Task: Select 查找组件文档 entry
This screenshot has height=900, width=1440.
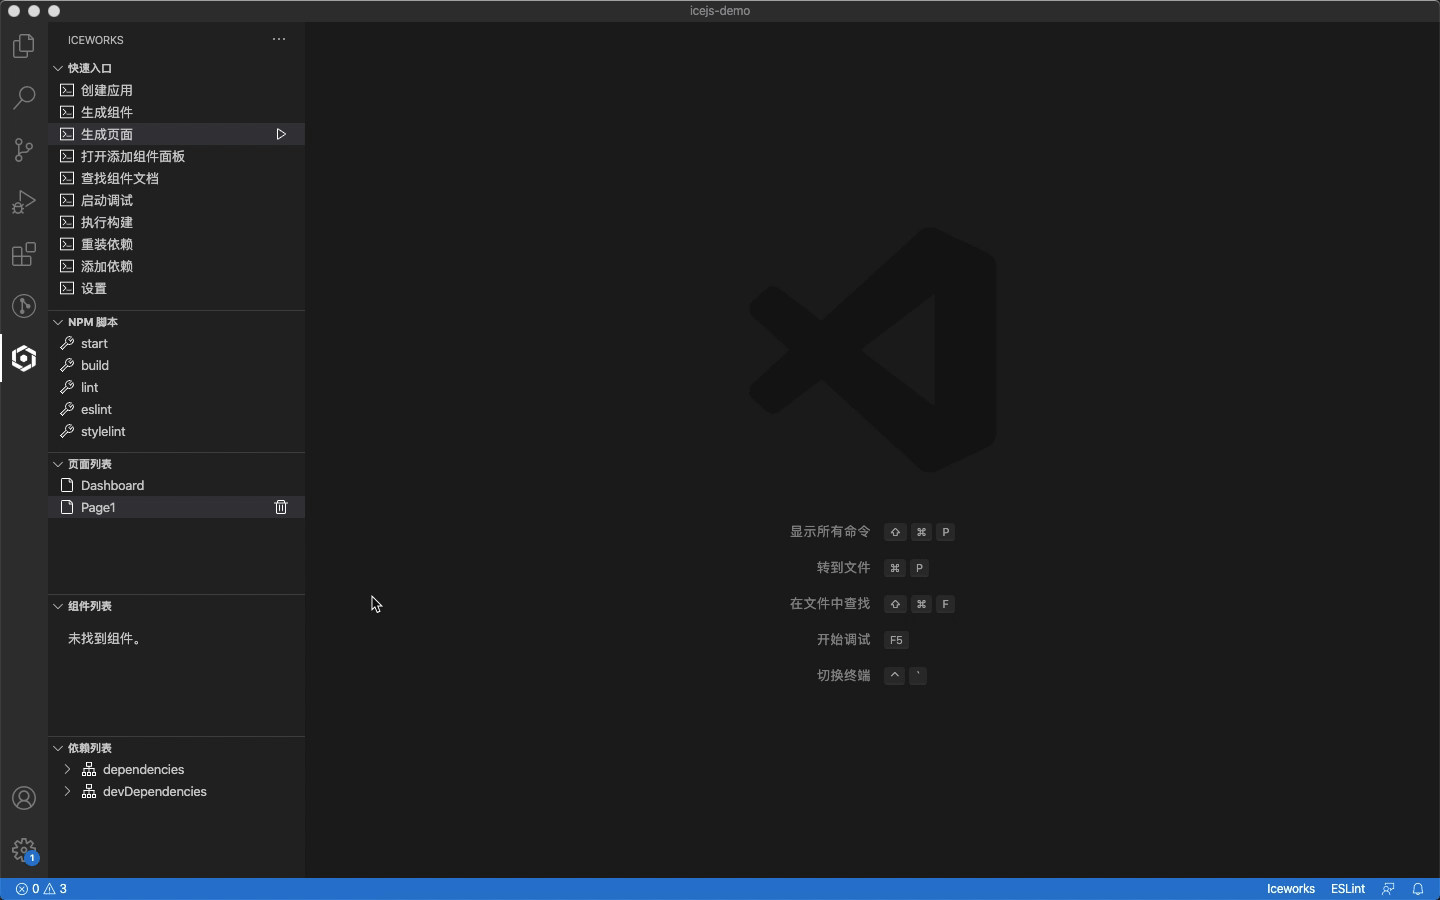Action: 176,178
